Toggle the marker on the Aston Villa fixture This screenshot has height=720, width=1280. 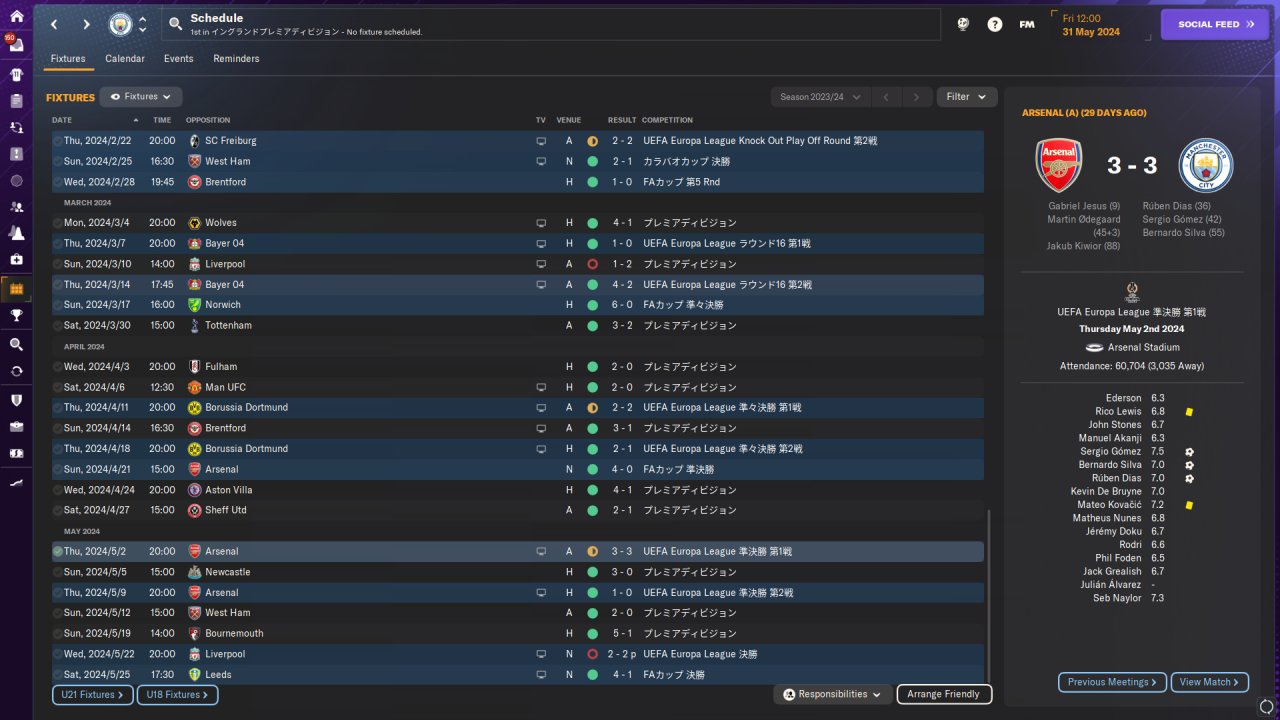coord(57,490)
